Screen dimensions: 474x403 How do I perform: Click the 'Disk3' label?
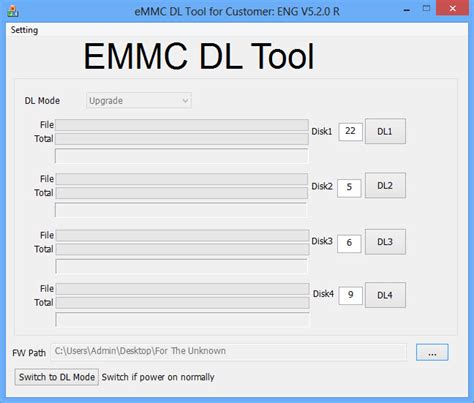tap(322, 241)
